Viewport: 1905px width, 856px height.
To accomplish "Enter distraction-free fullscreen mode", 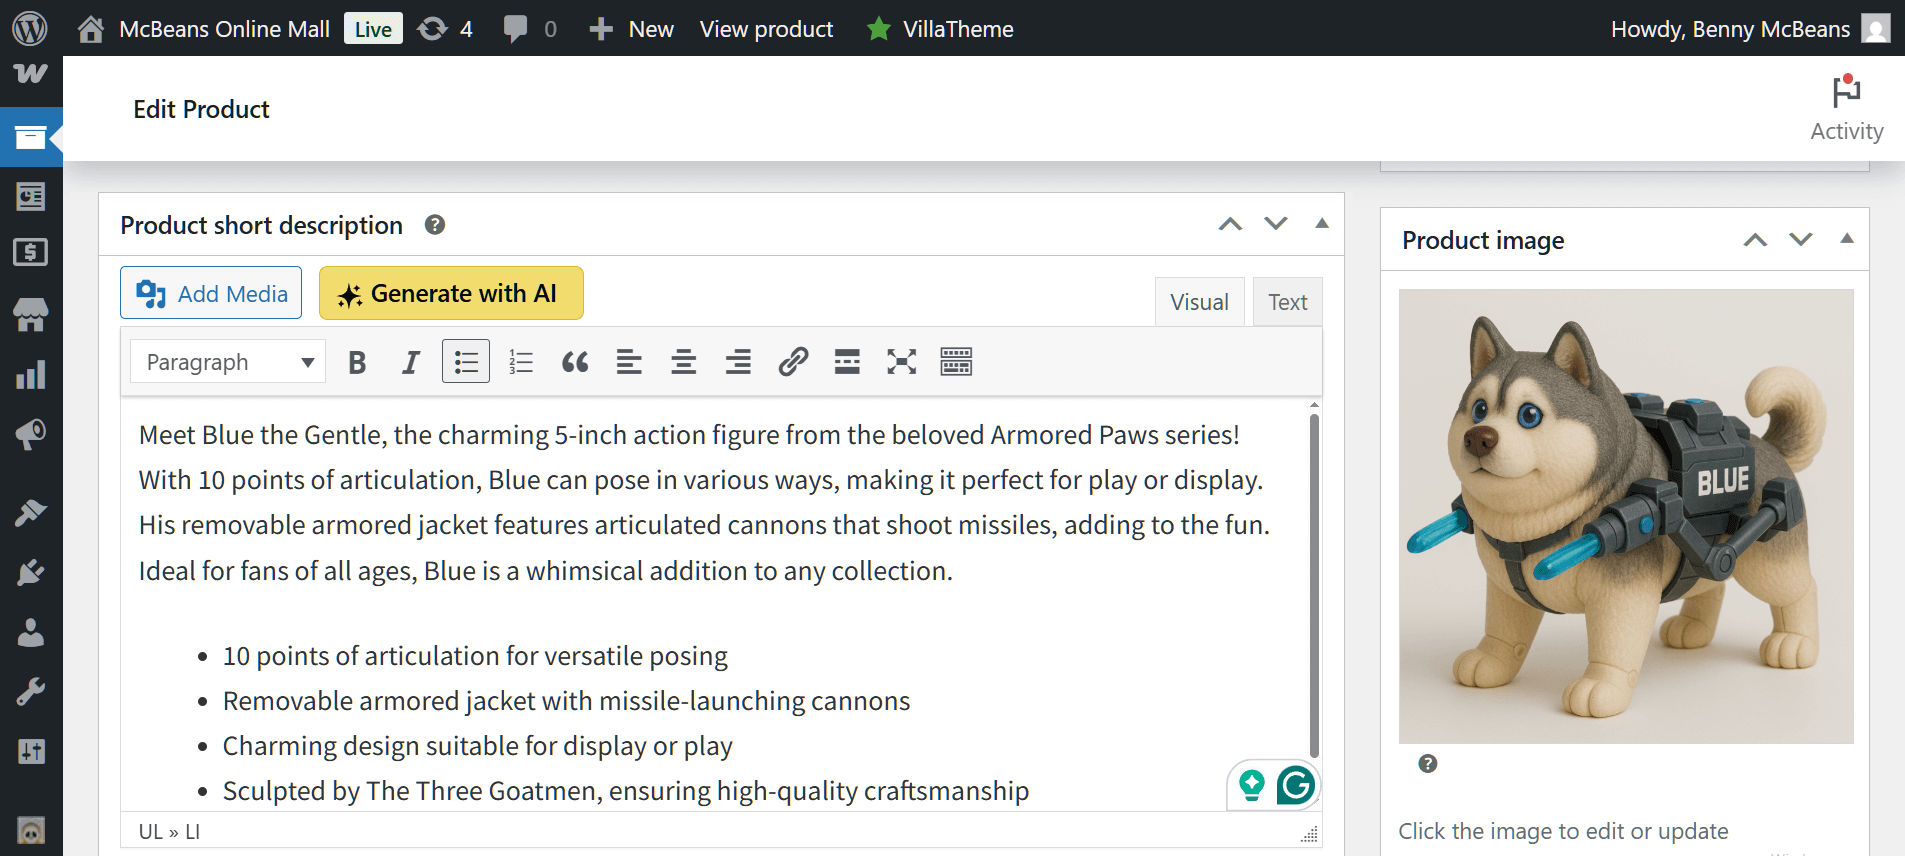I will [902, 362].
